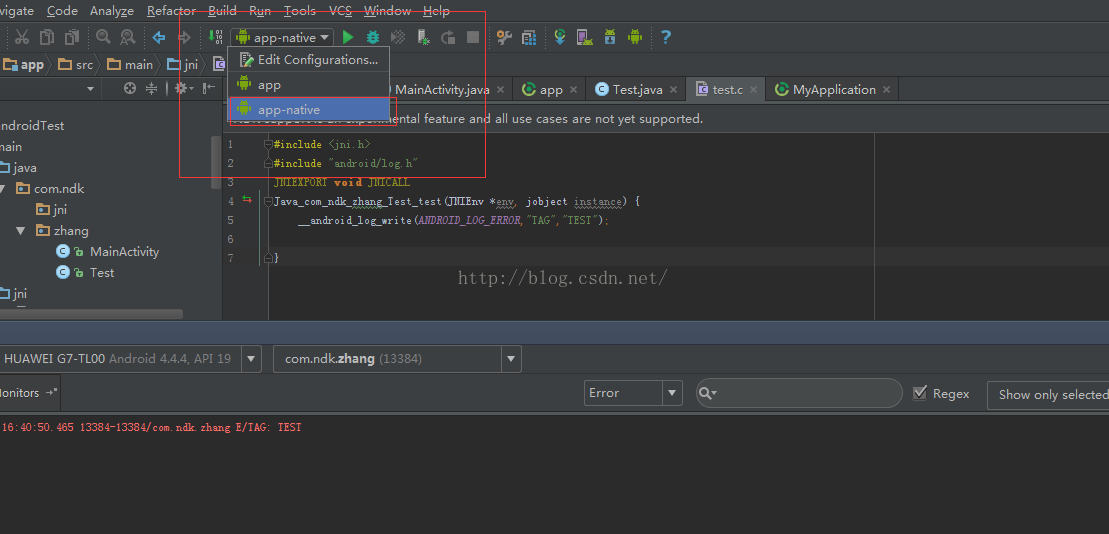Open the Help question mark icon

pos(666,37)
